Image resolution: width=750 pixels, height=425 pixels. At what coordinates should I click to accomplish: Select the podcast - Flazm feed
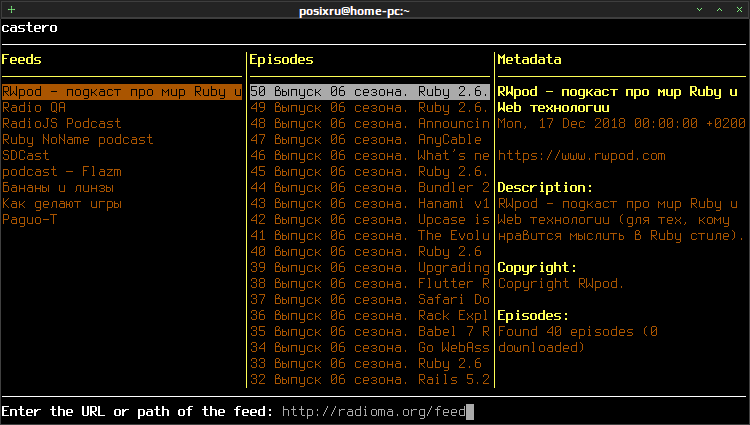pyautogui.click(x=62, y=172)
